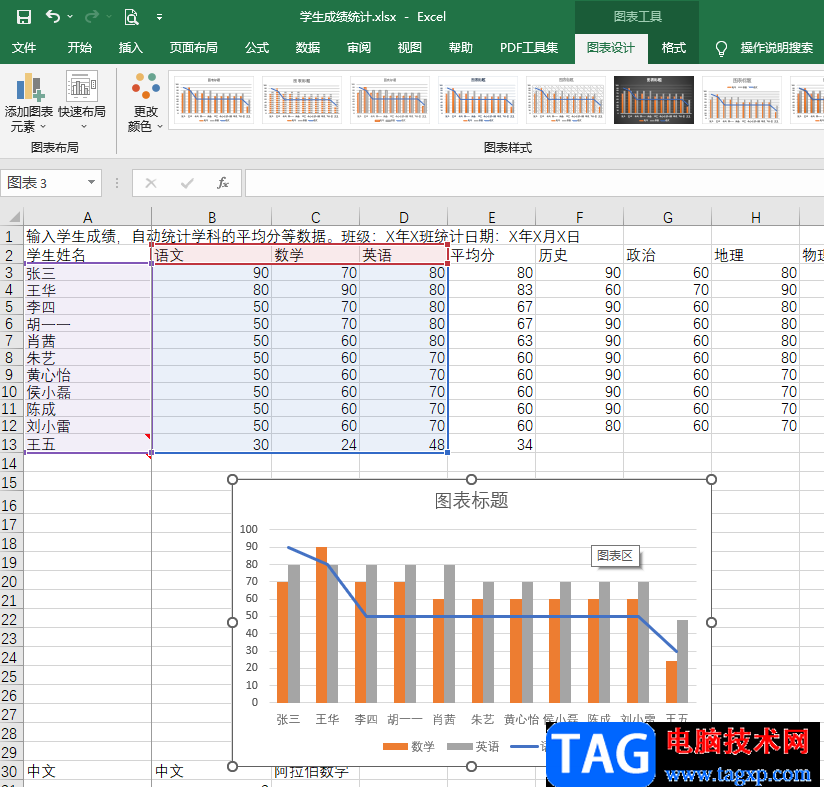This screenshot has height=787, width=824.
Task: Click the Redo arrow icon
Action: tap(92, 17)
